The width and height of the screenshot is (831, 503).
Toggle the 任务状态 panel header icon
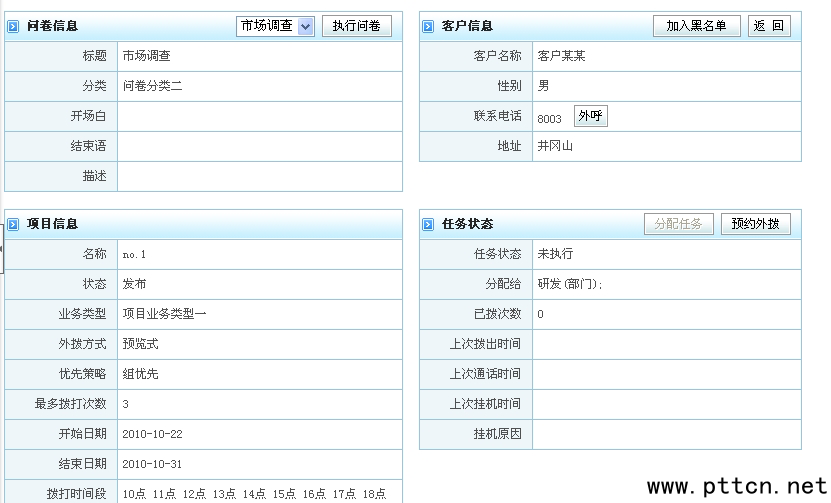[428, 224]
